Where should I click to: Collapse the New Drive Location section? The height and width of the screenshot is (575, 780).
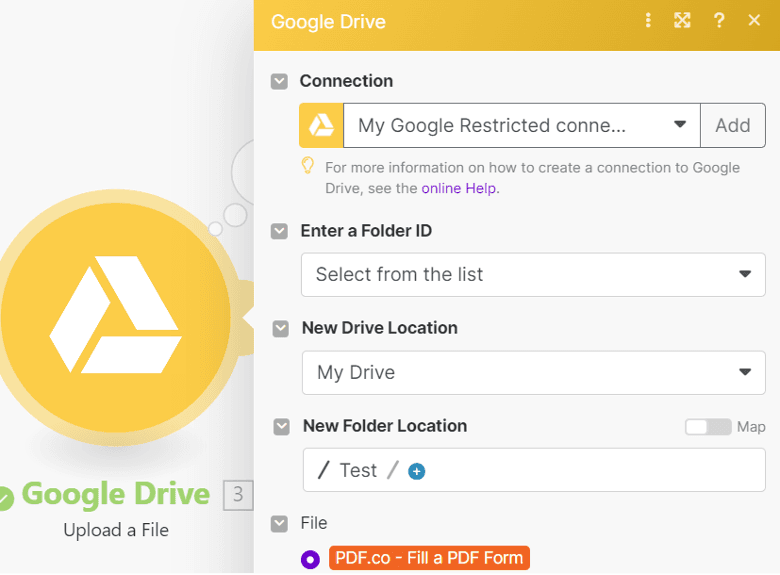[x=281, y=329]
